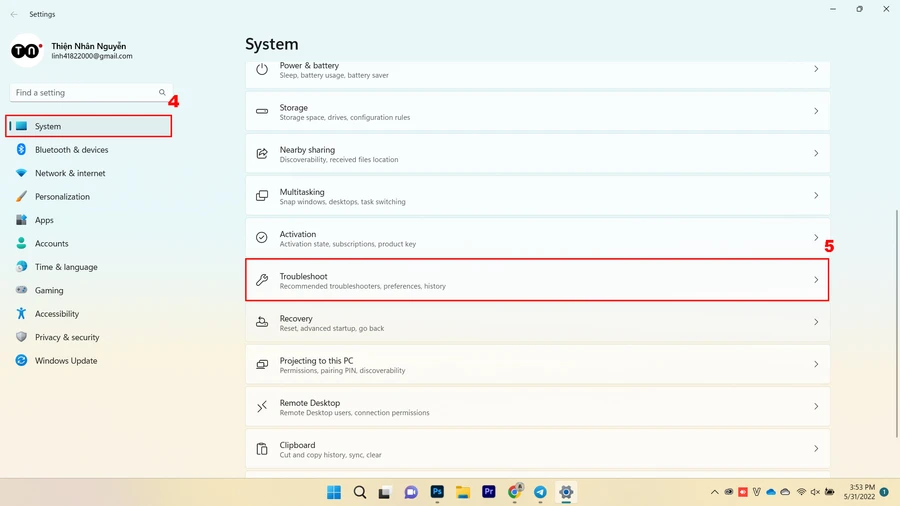The height and width of the screenshot is (506, 900).
Task: Expand Power & battery row chevron
Action: [816, 69]
